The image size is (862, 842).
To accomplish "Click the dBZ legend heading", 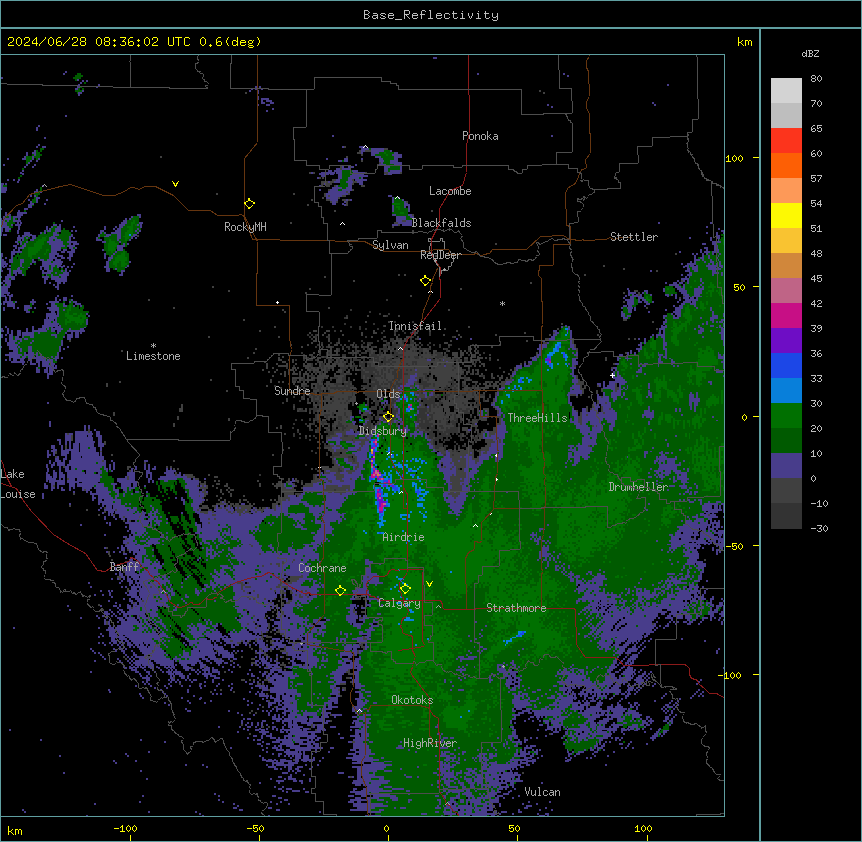I will pos(810,54).
